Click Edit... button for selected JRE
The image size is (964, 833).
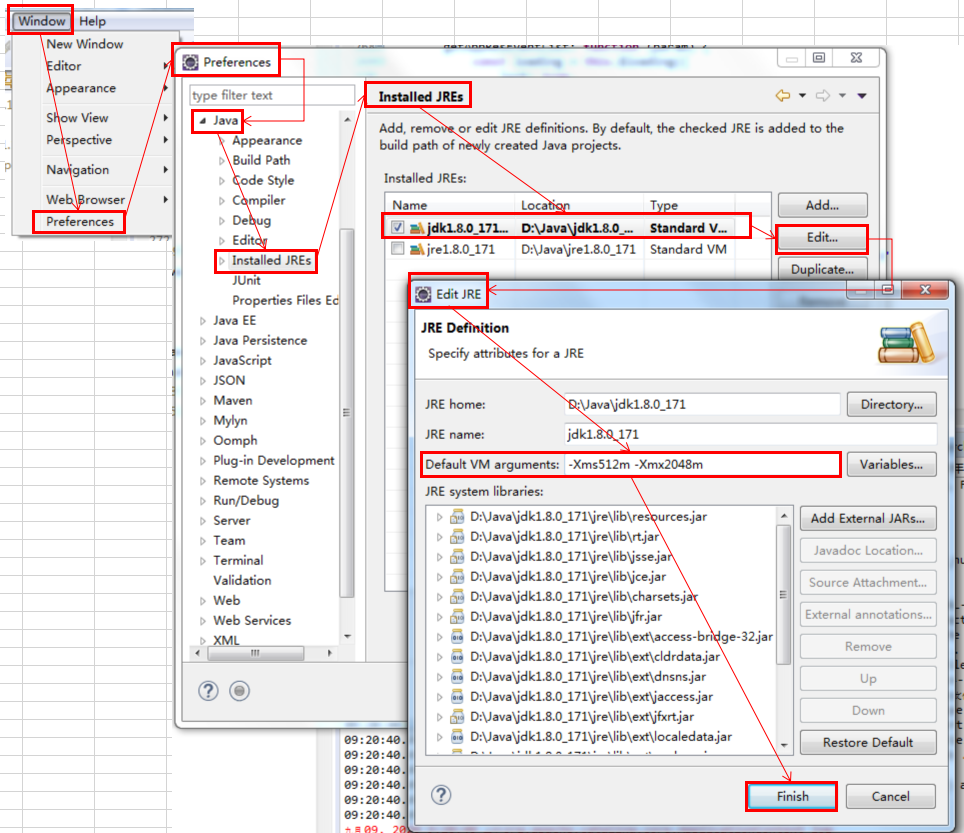point(823,238)
